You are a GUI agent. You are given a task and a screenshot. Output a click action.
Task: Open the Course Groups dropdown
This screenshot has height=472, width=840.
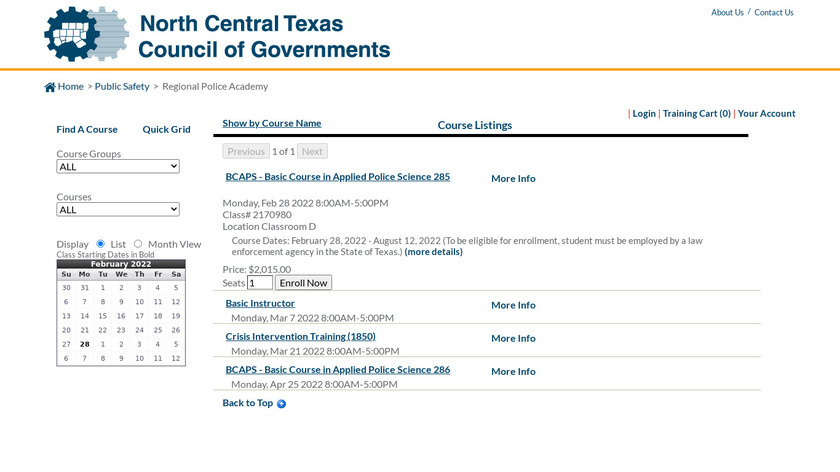coord(118,166)
